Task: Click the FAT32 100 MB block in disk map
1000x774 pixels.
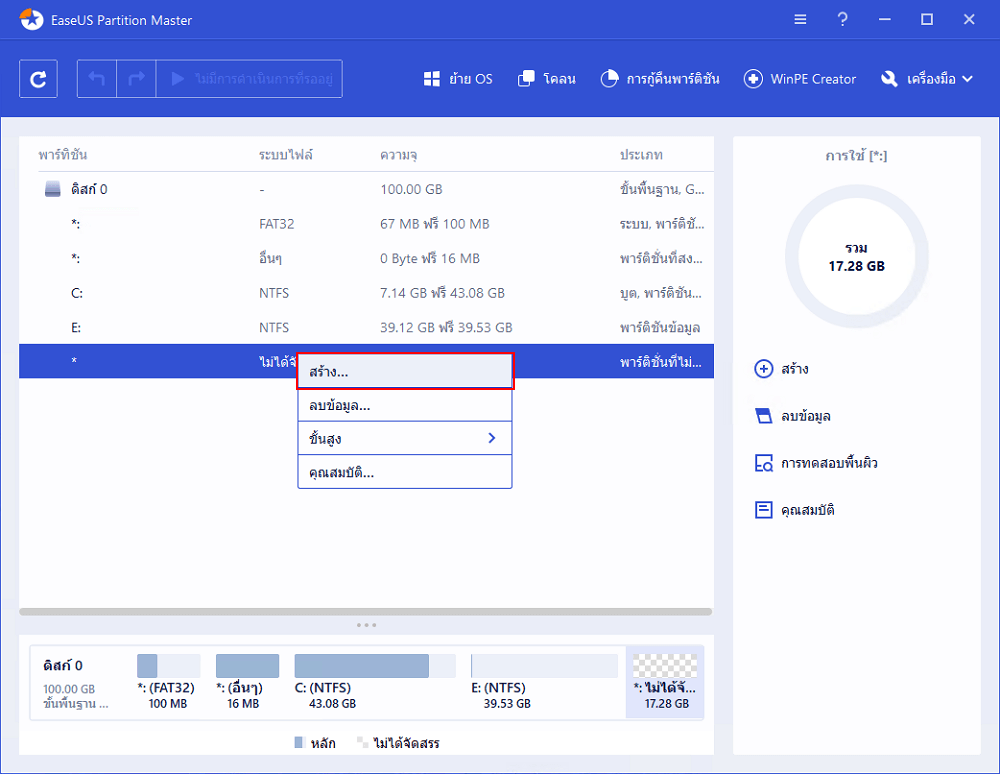Action: pos(168,681)
